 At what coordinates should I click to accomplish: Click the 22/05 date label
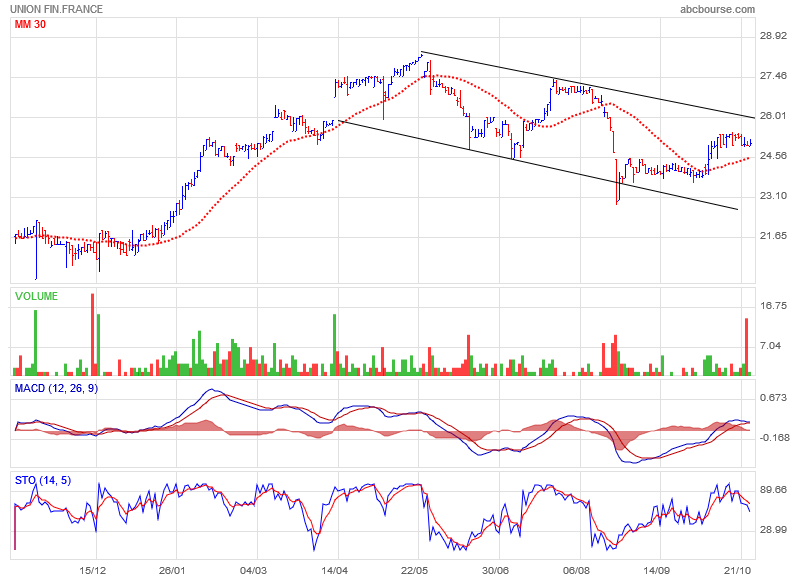(x=414, y=570)
